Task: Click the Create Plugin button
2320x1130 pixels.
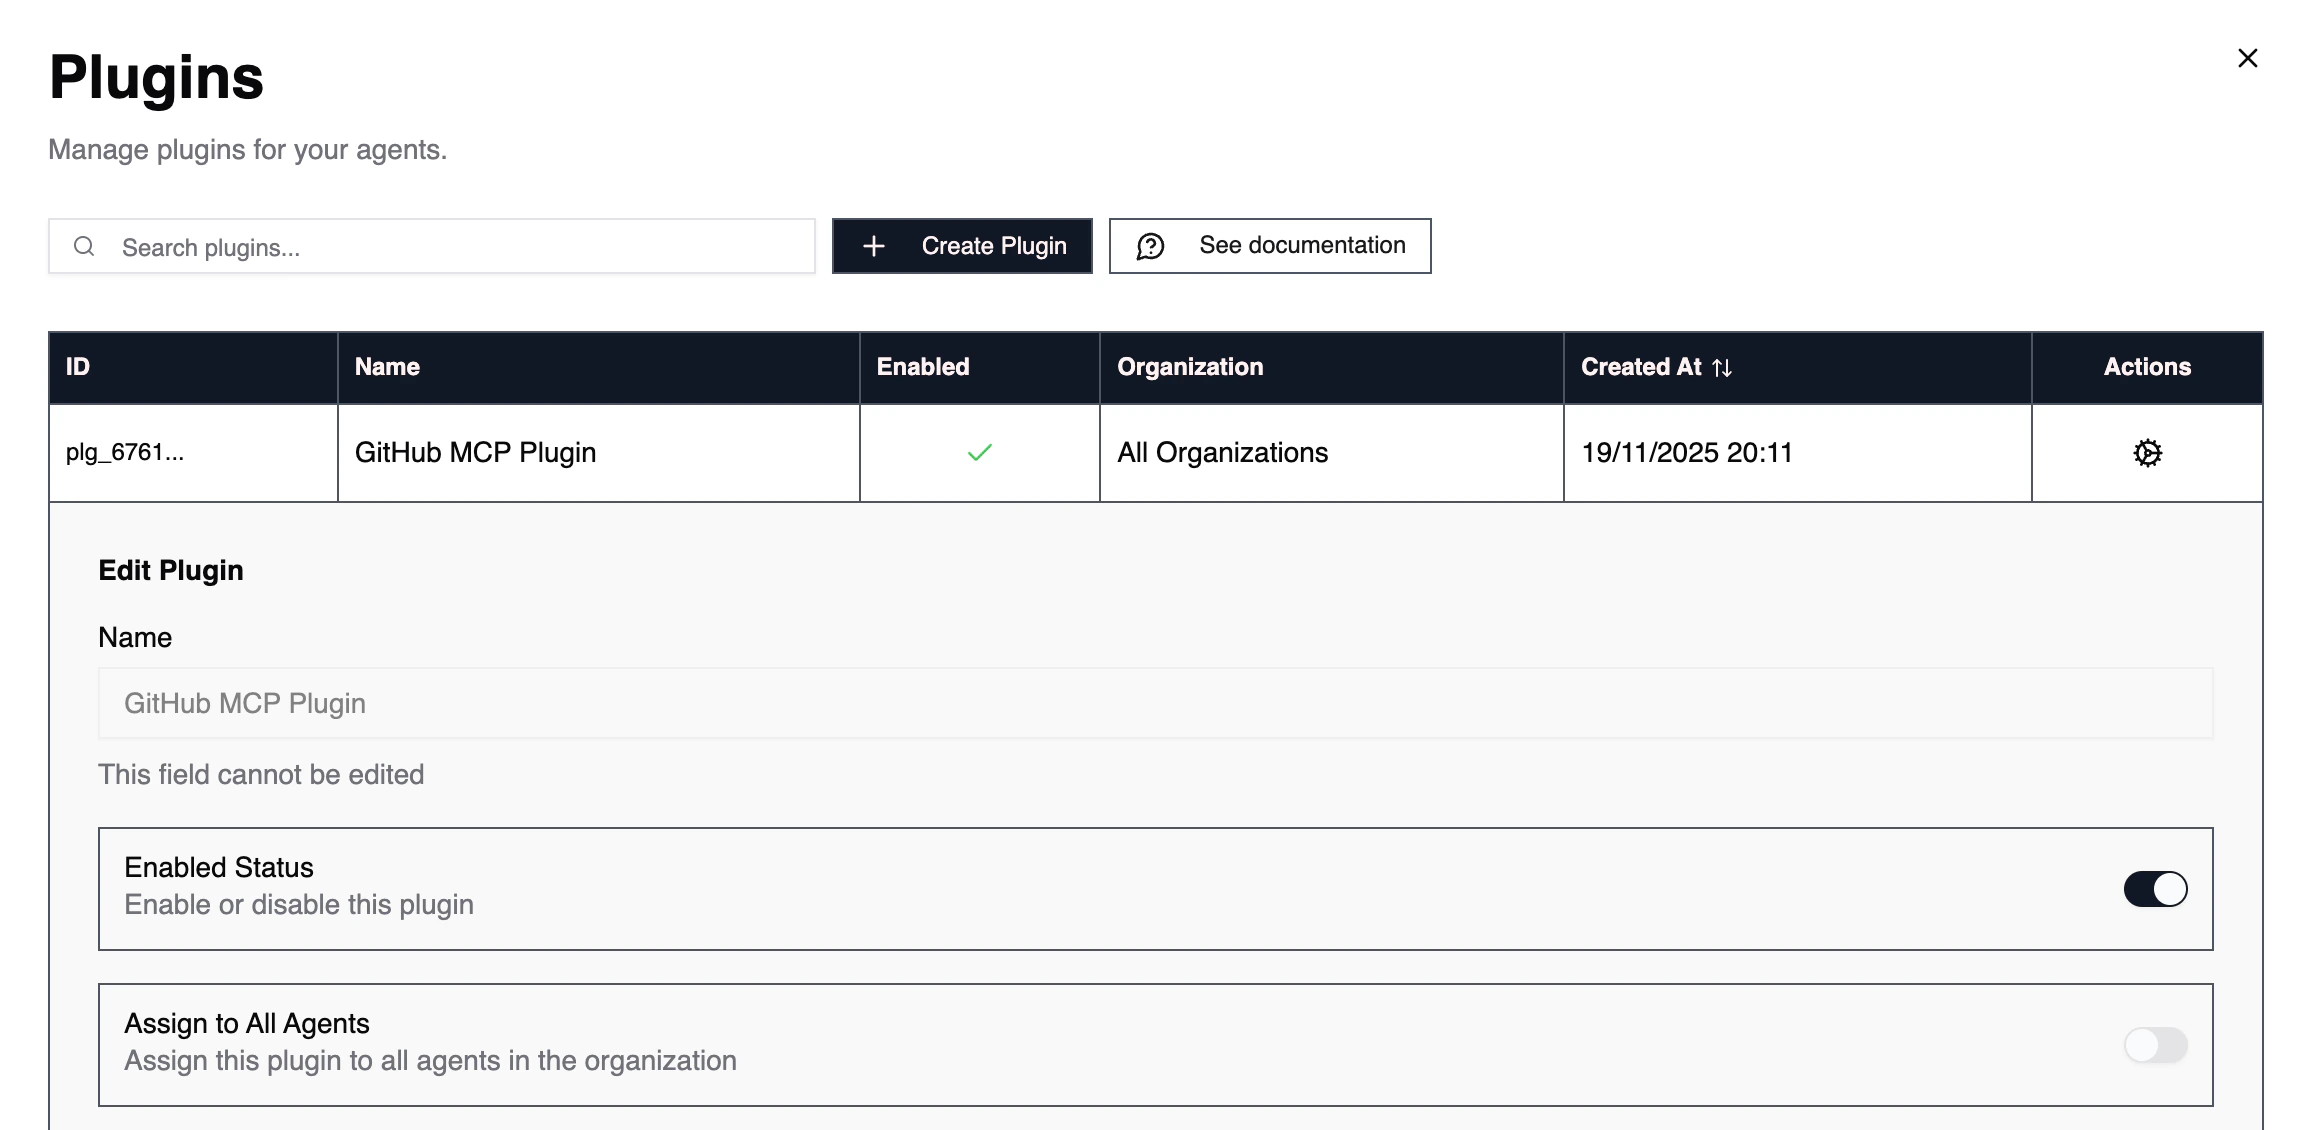Action: (962, 246)
